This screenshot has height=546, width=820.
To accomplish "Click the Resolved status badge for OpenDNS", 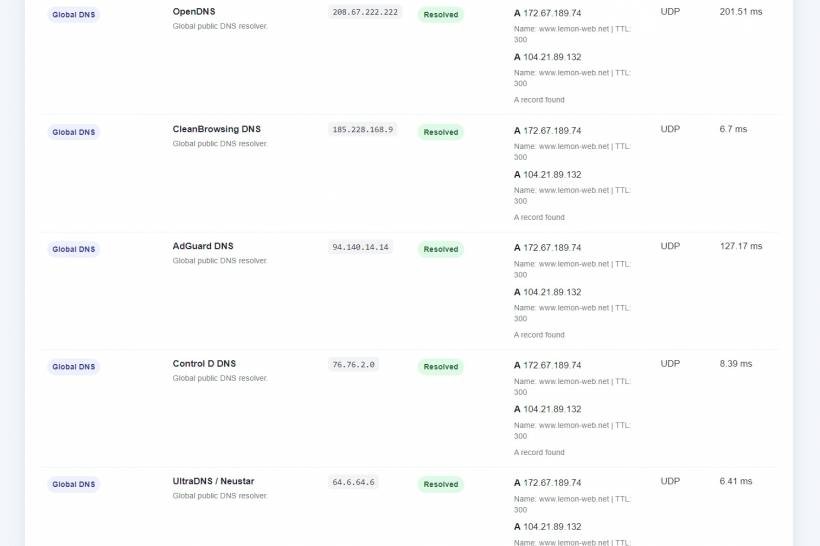I will (x=441, y=15).
